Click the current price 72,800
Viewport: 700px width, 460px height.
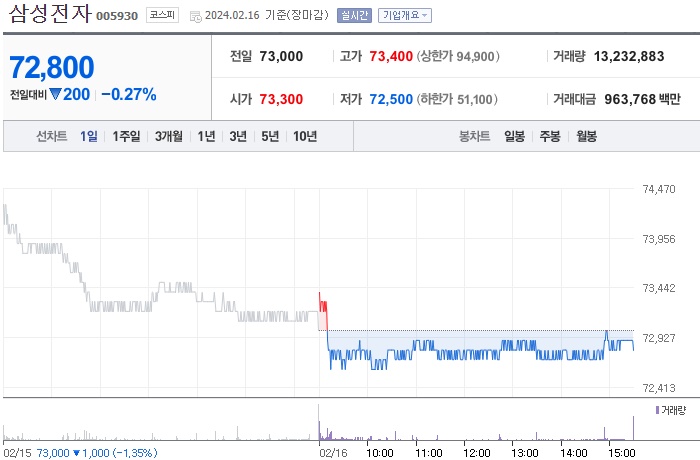(52, 67)
